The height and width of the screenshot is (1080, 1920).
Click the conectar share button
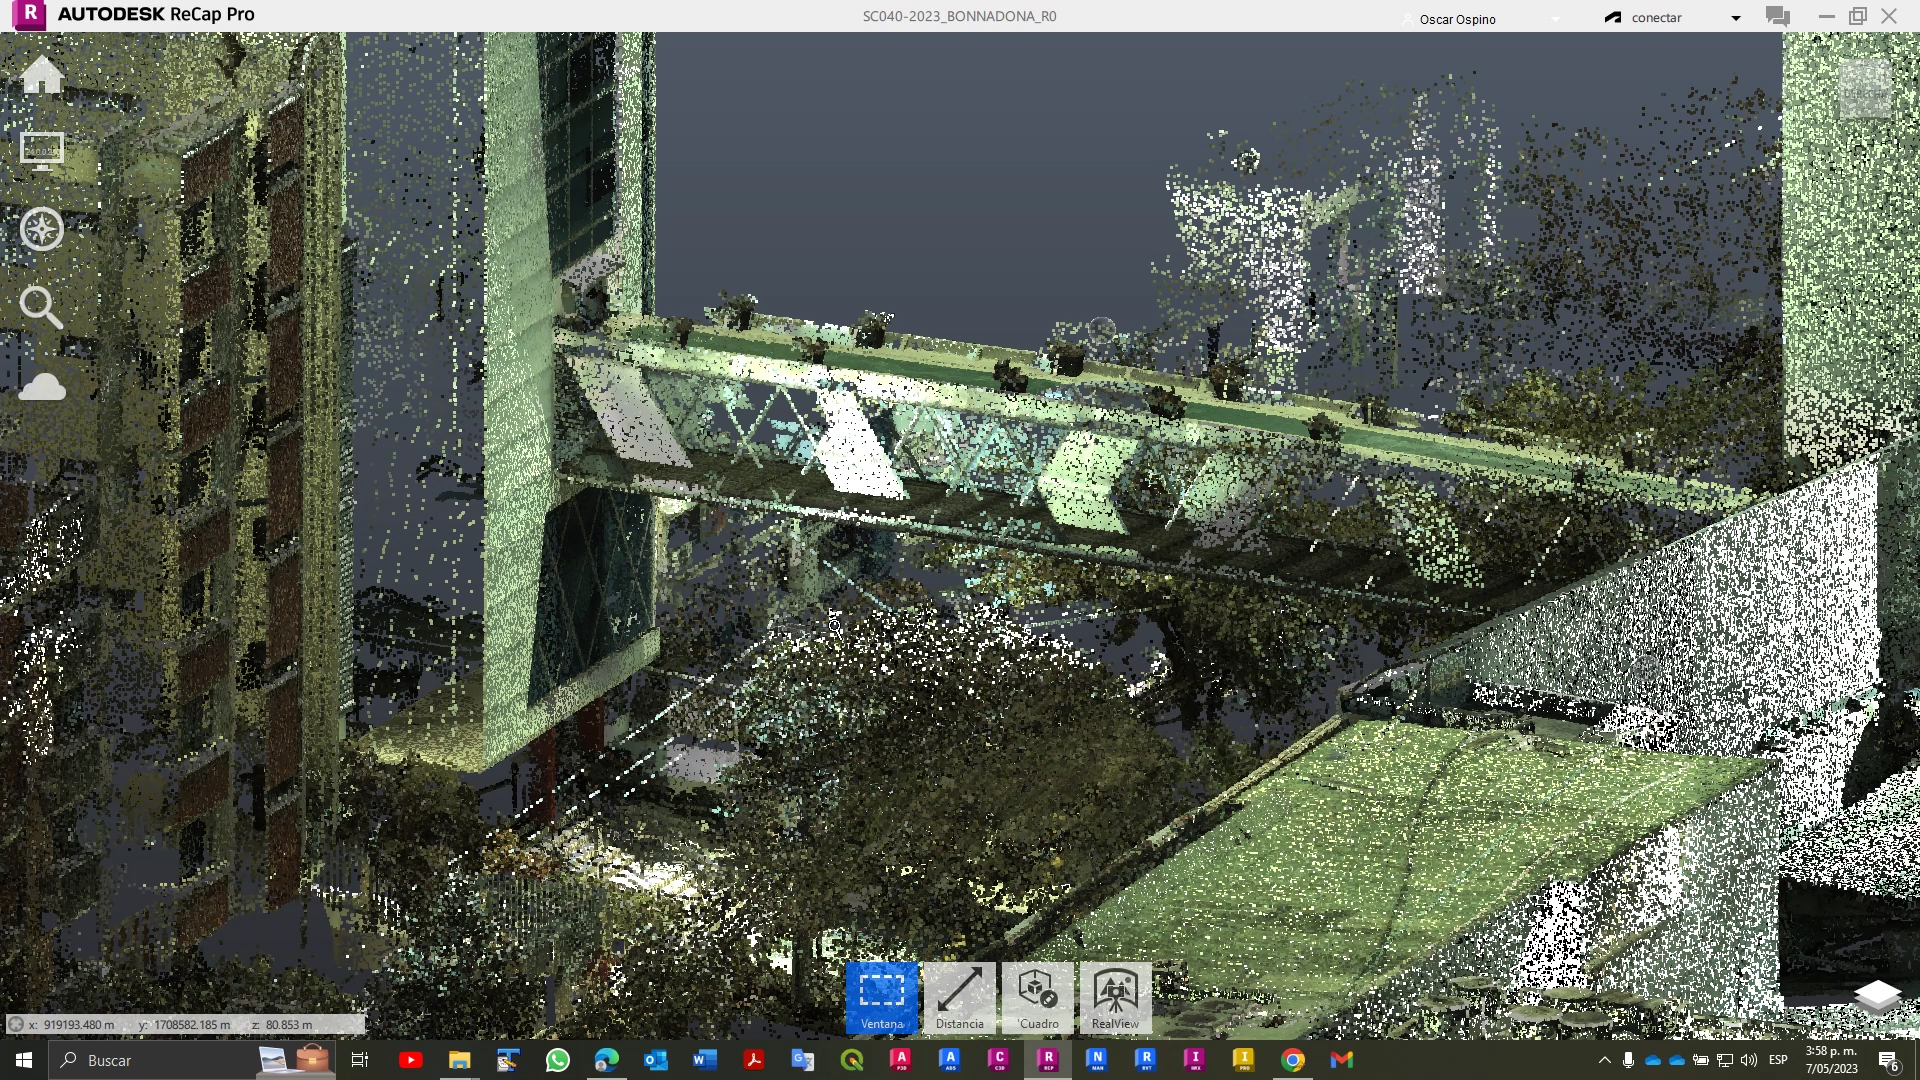(x=1644, y=17)
